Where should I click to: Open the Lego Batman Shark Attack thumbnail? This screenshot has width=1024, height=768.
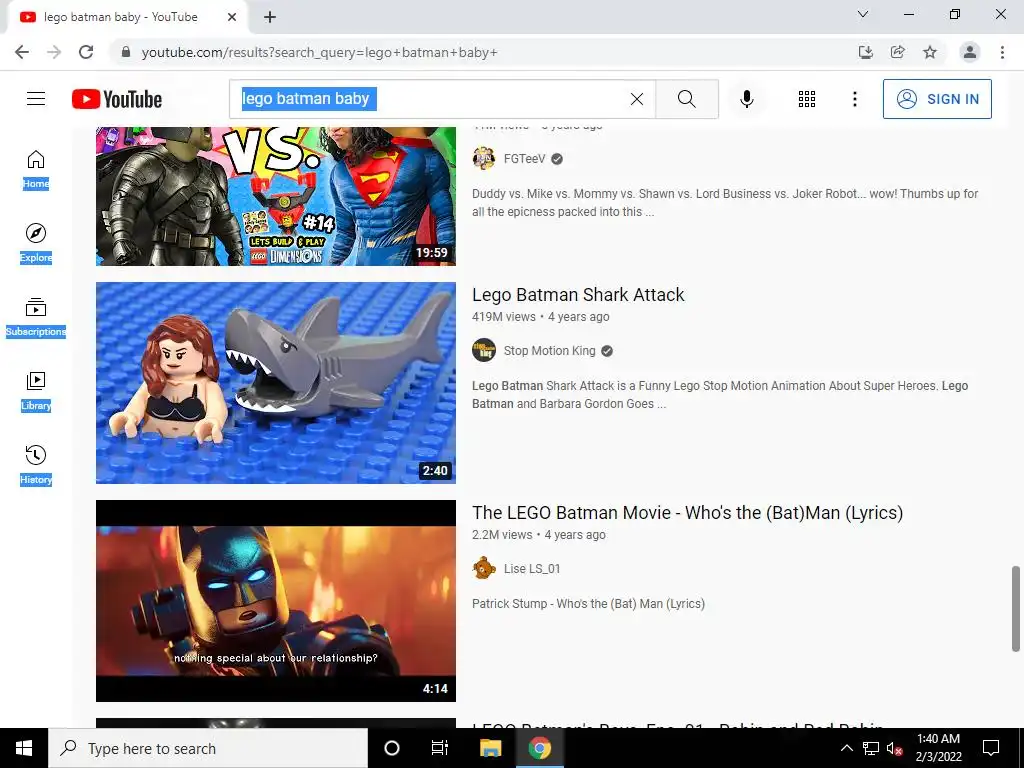(276, 383)
